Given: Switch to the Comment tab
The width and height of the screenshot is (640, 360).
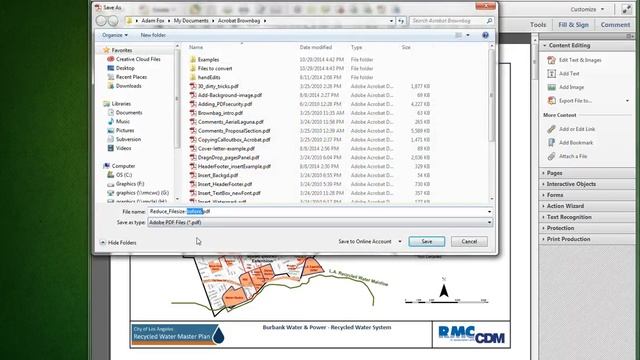Looking at the screenshot, I should 615,25.
